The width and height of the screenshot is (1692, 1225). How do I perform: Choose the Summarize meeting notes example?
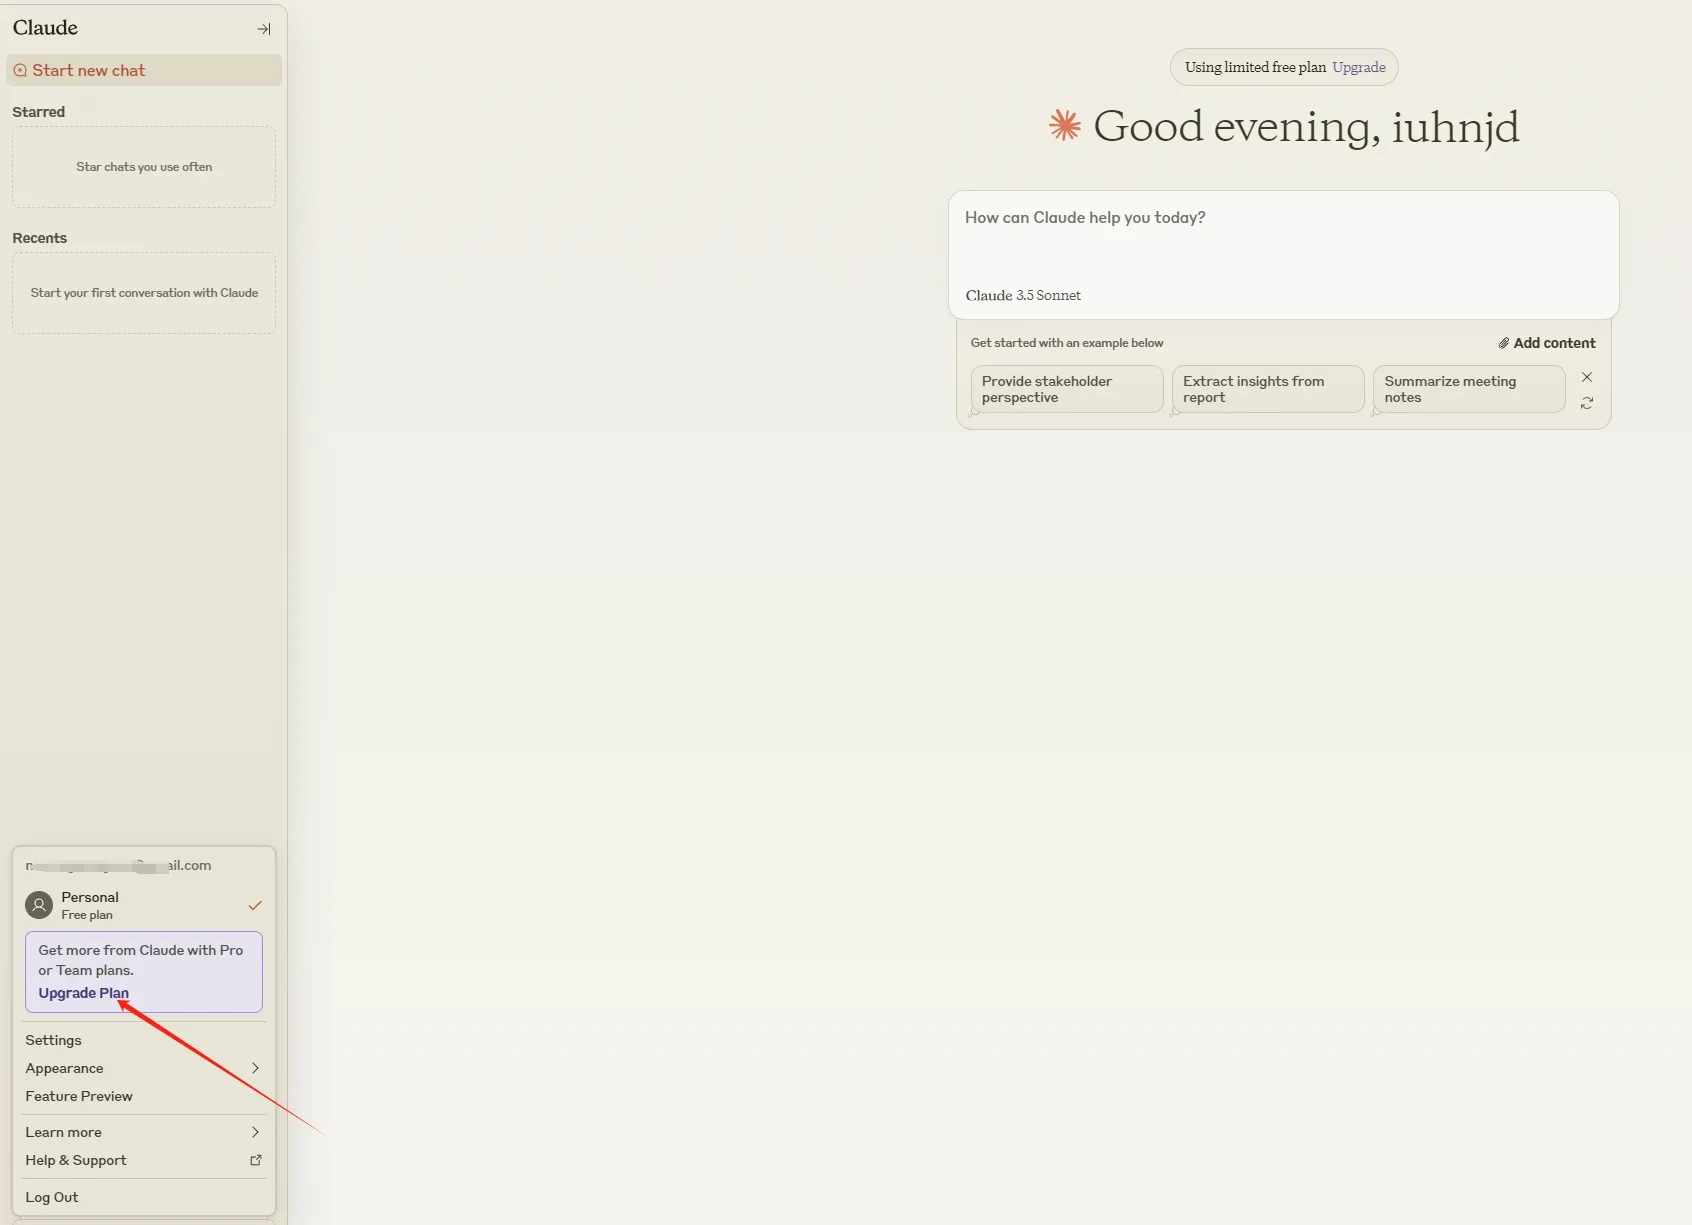pos(1468,389)
